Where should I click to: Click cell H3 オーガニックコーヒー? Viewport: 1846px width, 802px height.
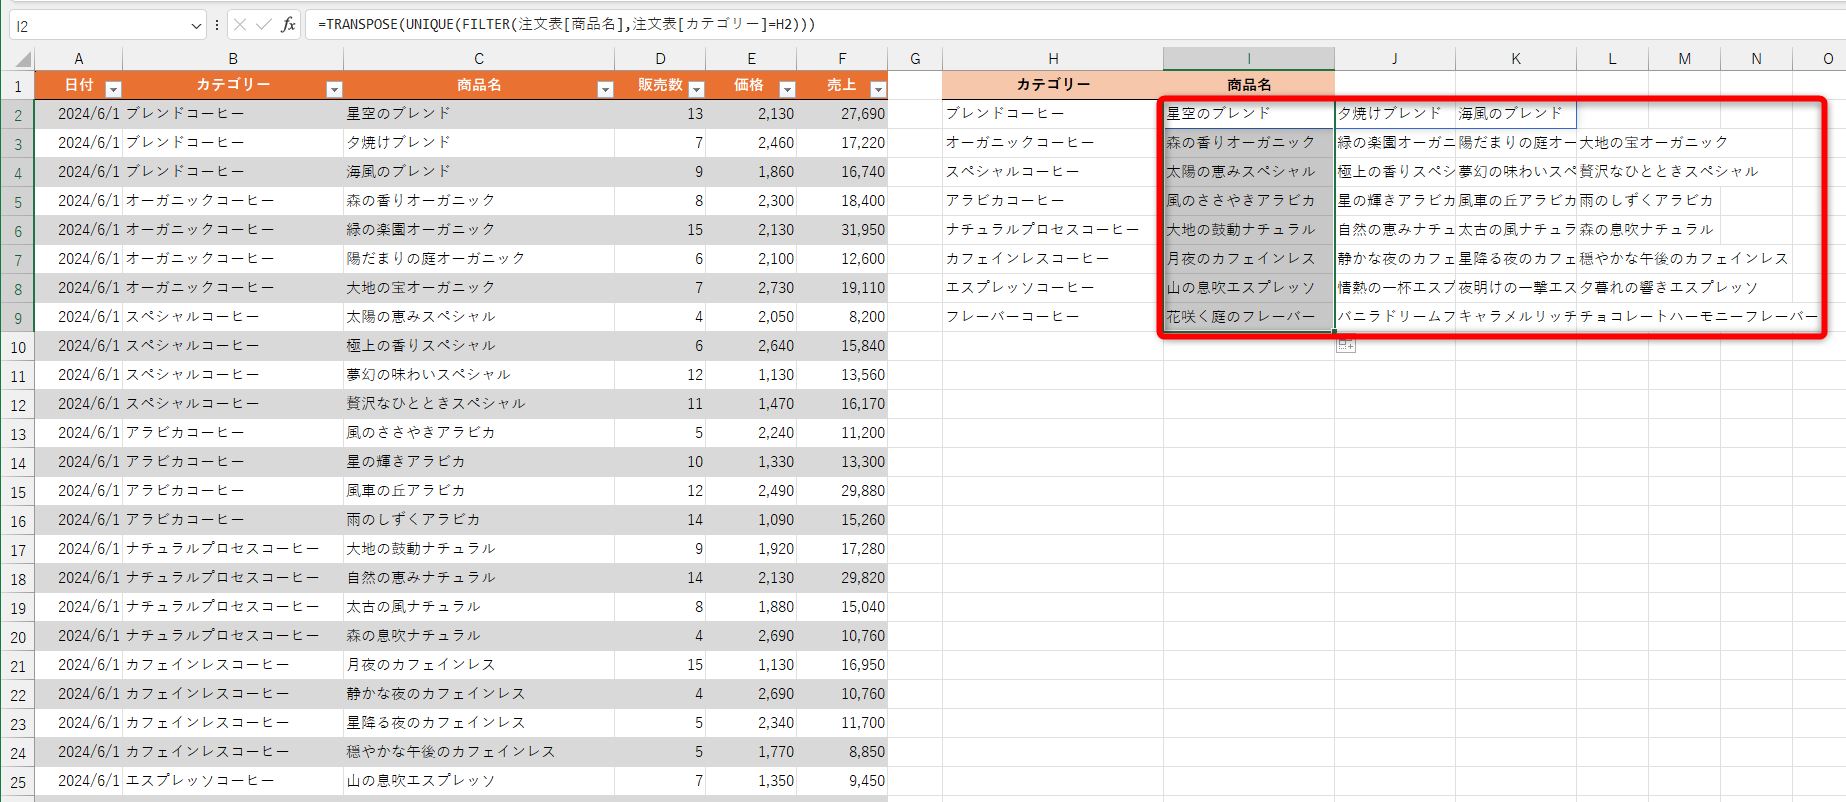(1053, 143)
